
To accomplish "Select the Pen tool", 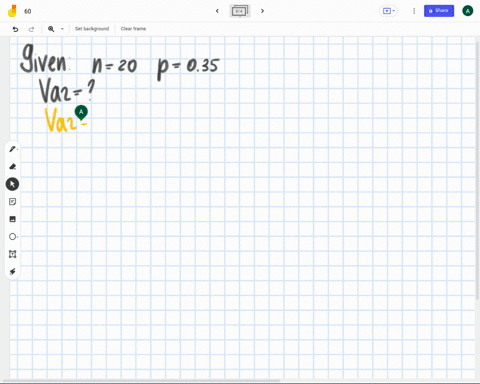I will 12,149.
